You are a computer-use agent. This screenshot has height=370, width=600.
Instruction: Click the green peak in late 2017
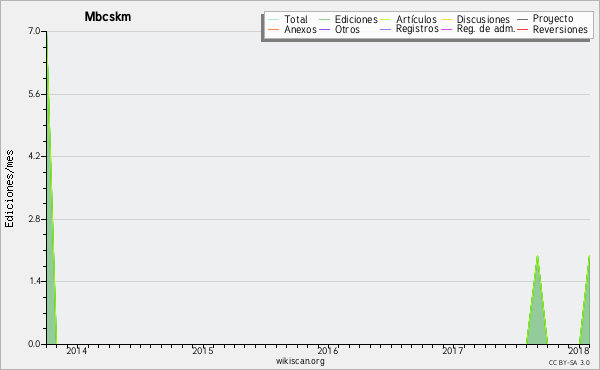pyautogui.click(x=537, y=306)
